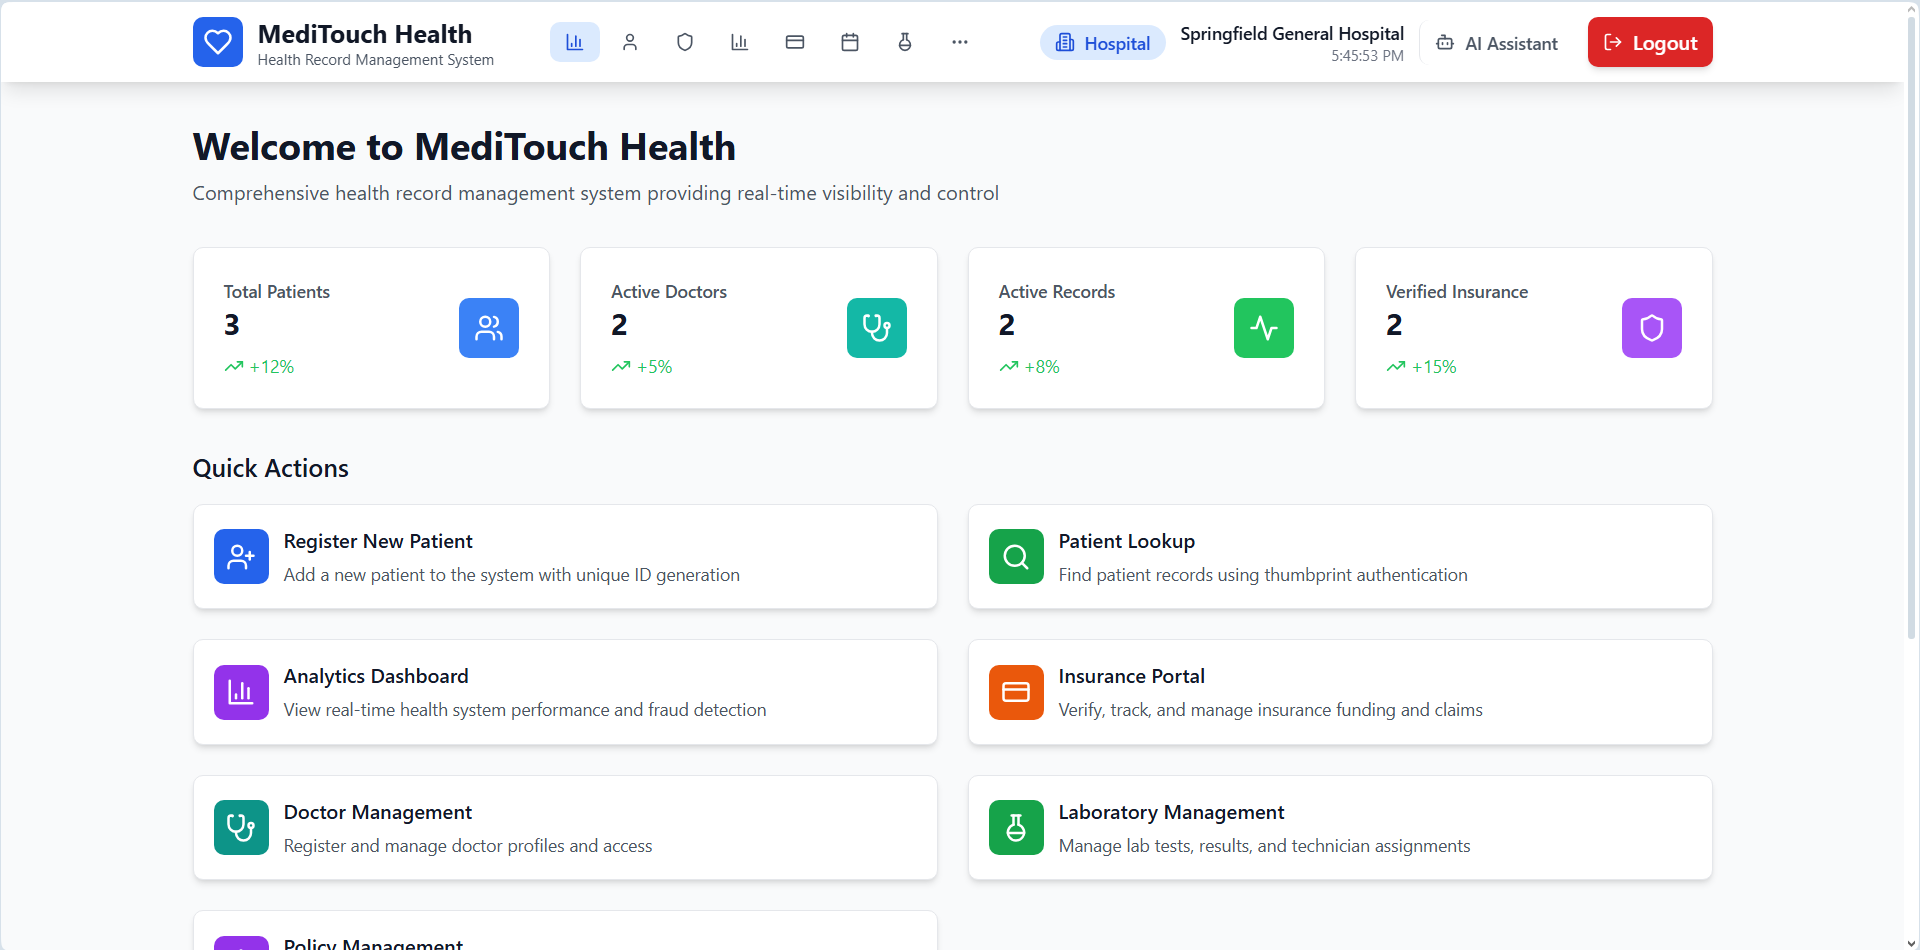Click the Hospital role badge
This screenshot has width=1920, height=950.
click(1103, 43)
